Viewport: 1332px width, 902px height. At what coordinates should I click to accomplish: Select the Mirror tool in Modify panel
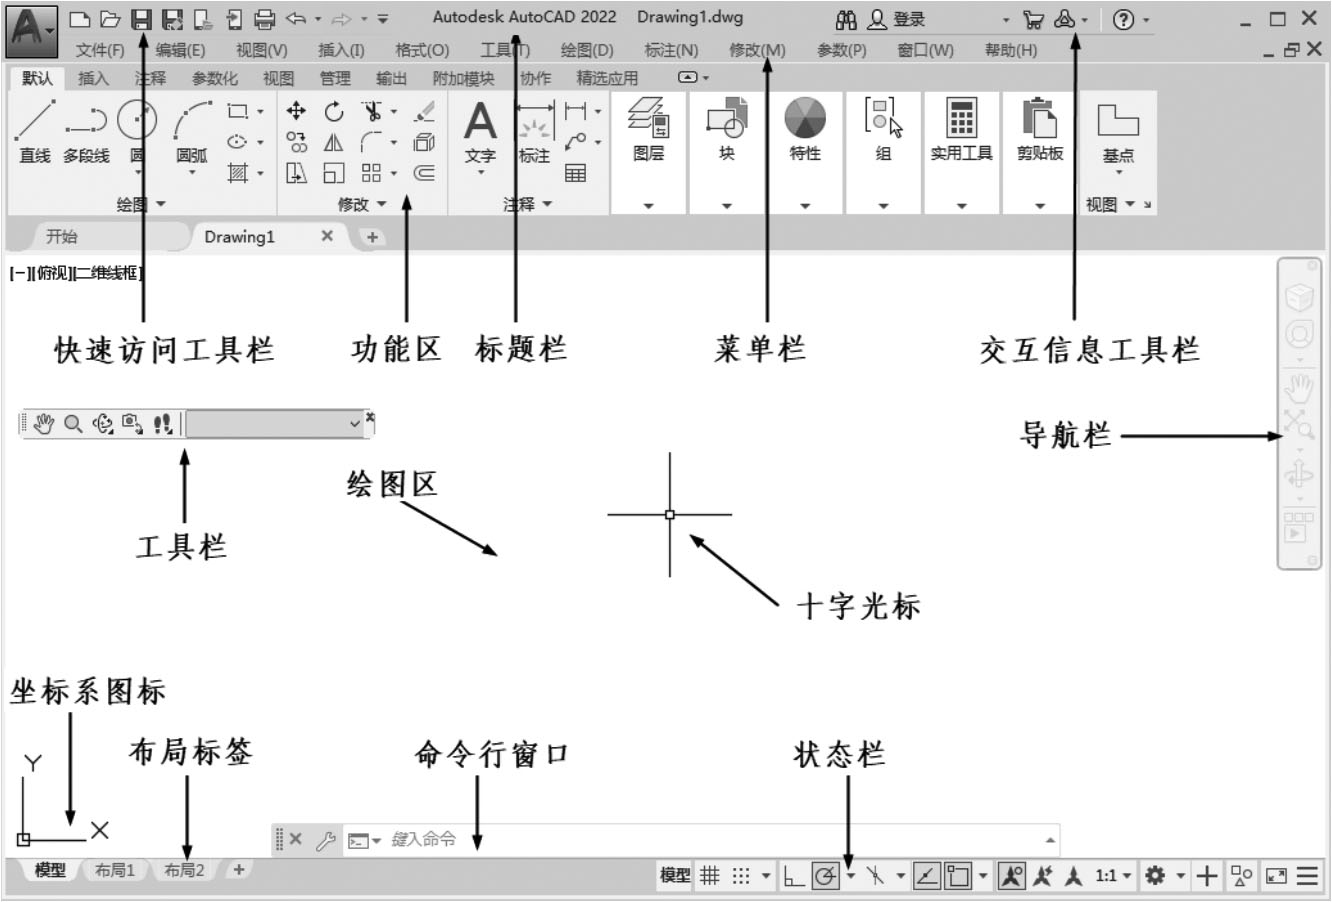pos(334,142)
